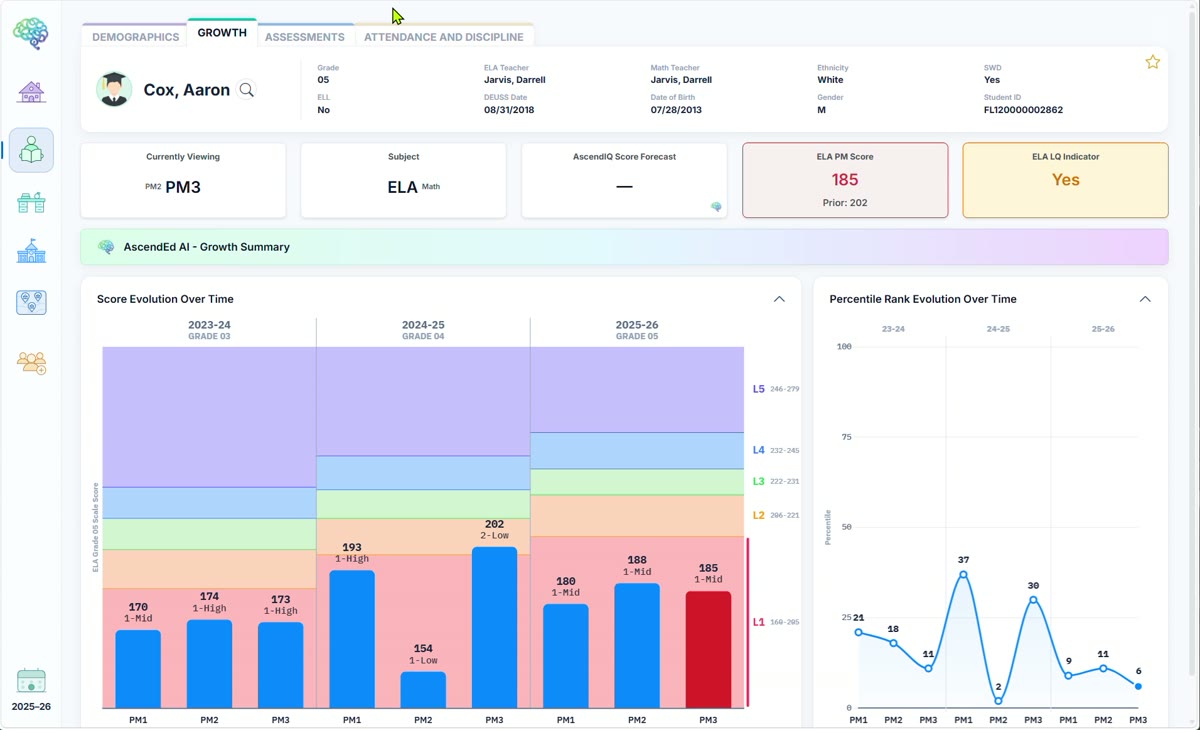Viewport: 1200px width, 730px height.
Task: Click the L1 160-205 legend label
Action: 776,622
